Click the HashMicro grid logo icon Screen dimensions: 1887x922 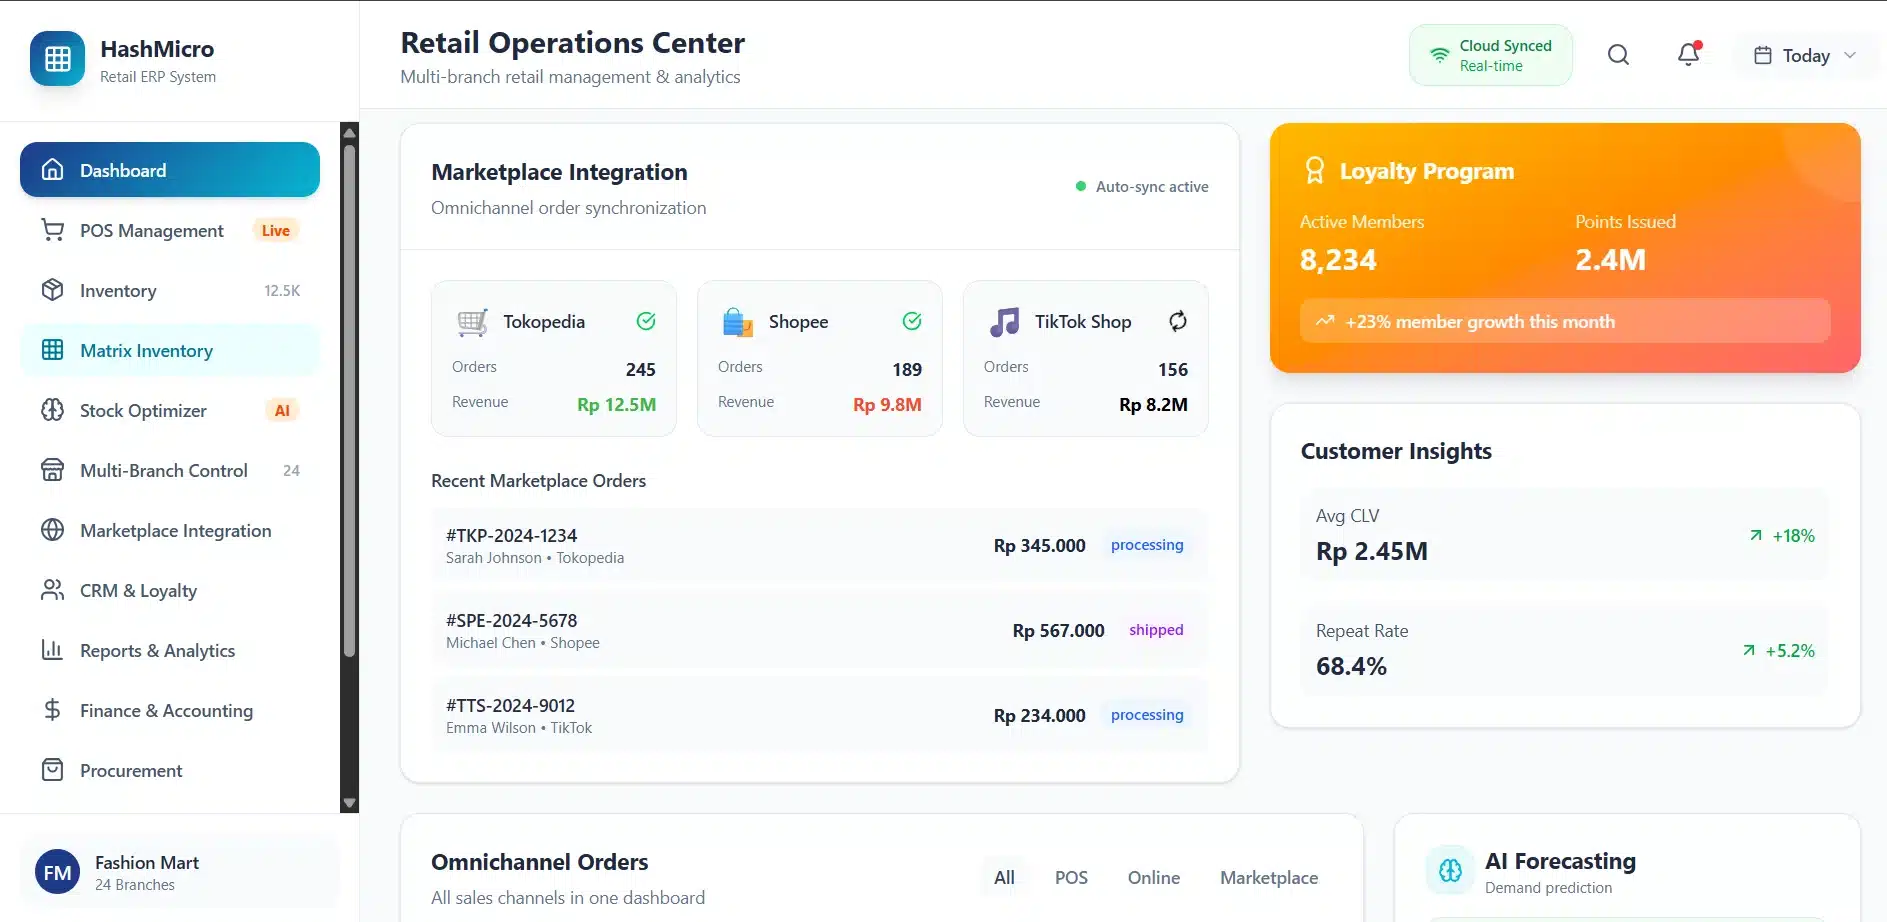pyautogui.click(x=58, y=59)
